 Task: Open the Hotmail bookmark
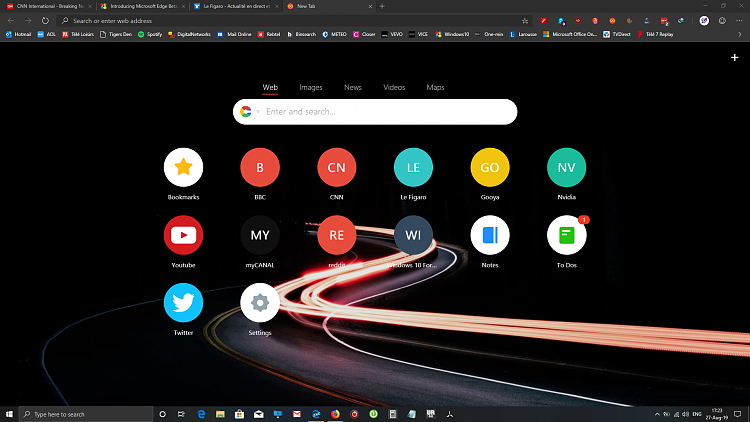(18, 34)
